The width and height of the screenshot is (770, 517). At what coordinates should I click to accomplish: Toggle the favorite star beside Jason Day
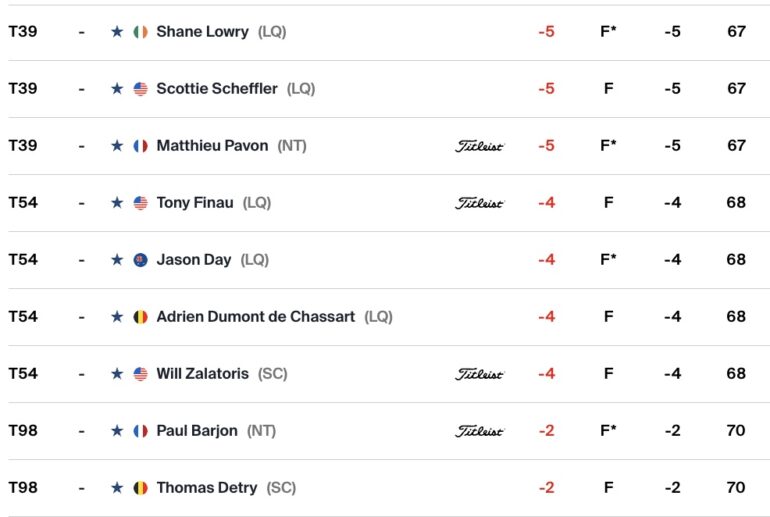click(117, 260)
